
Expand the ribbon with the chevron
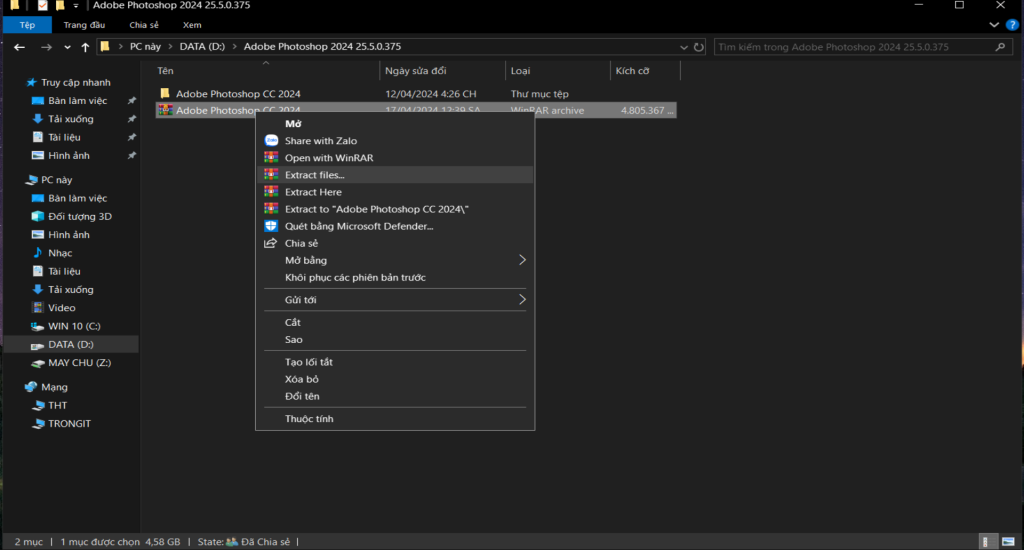click(994, 25)
